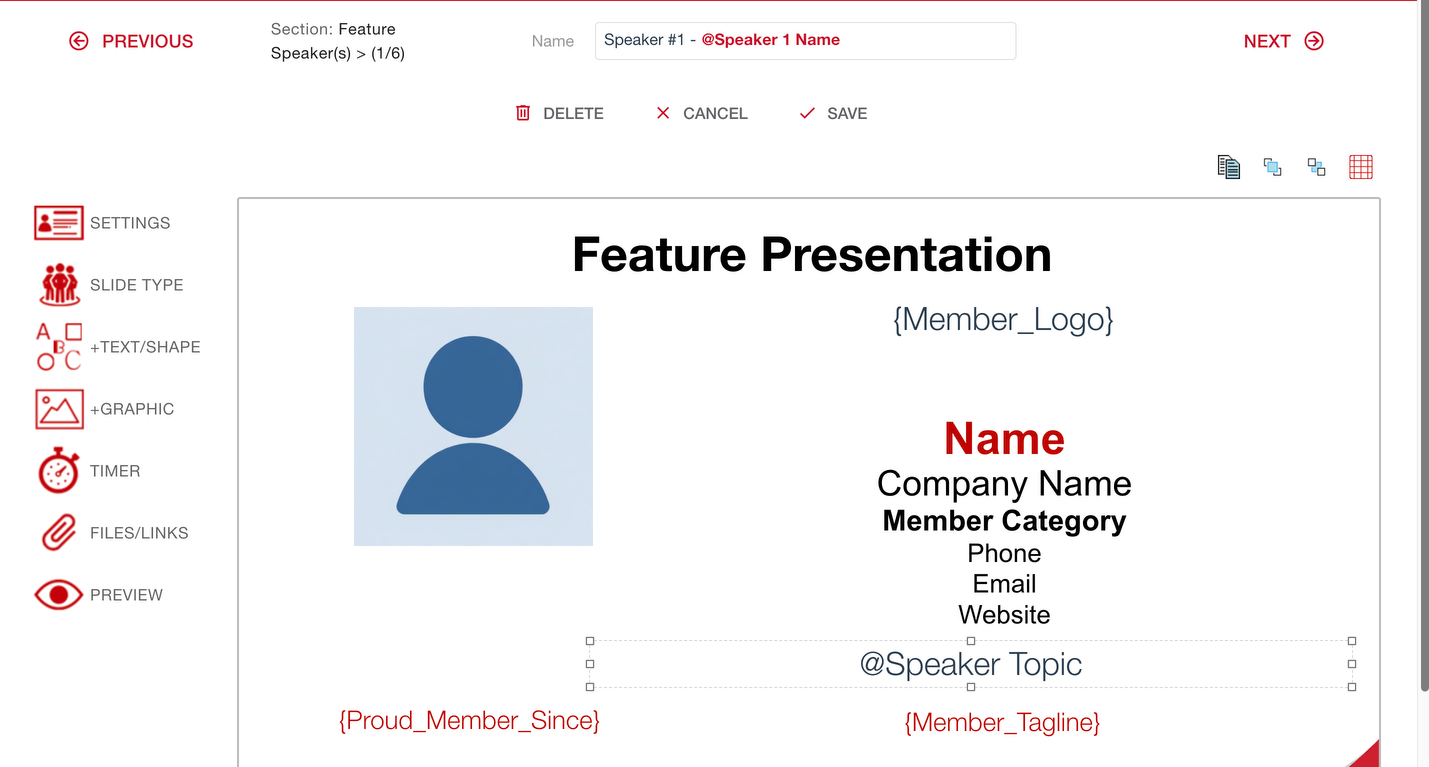
Task: Select the Email line on slide
Action: (1004, 584)
